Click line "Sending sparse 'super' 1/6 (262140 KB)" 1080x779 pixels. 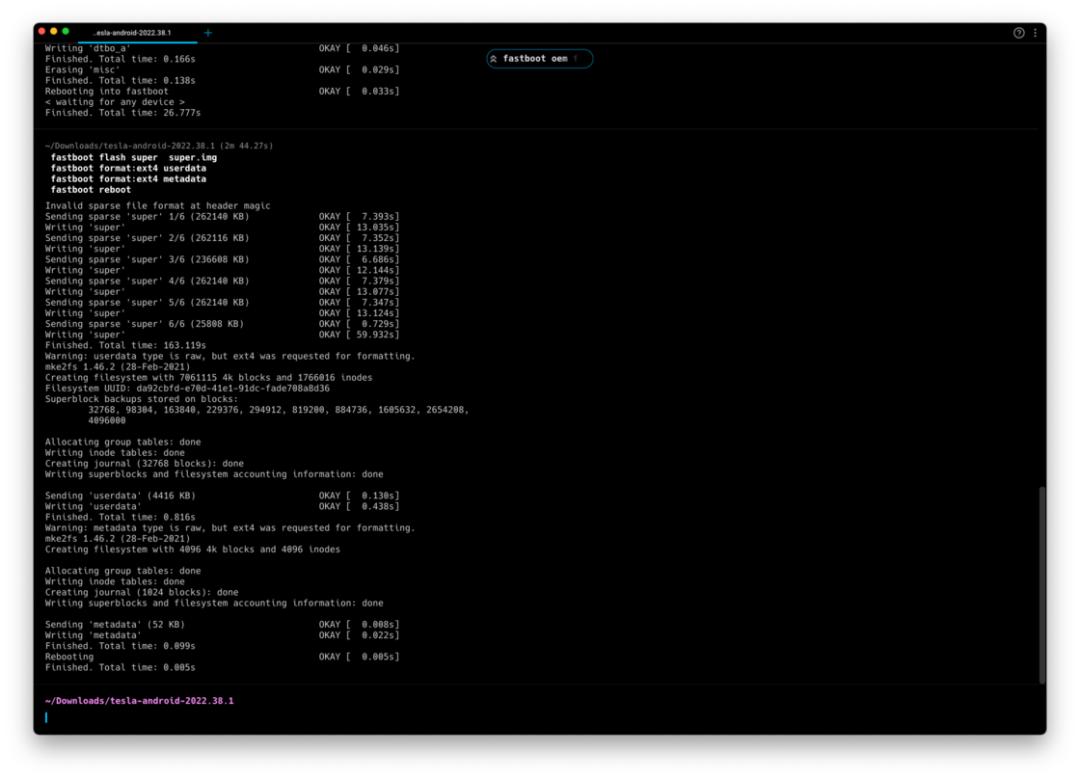coord(147,216)
